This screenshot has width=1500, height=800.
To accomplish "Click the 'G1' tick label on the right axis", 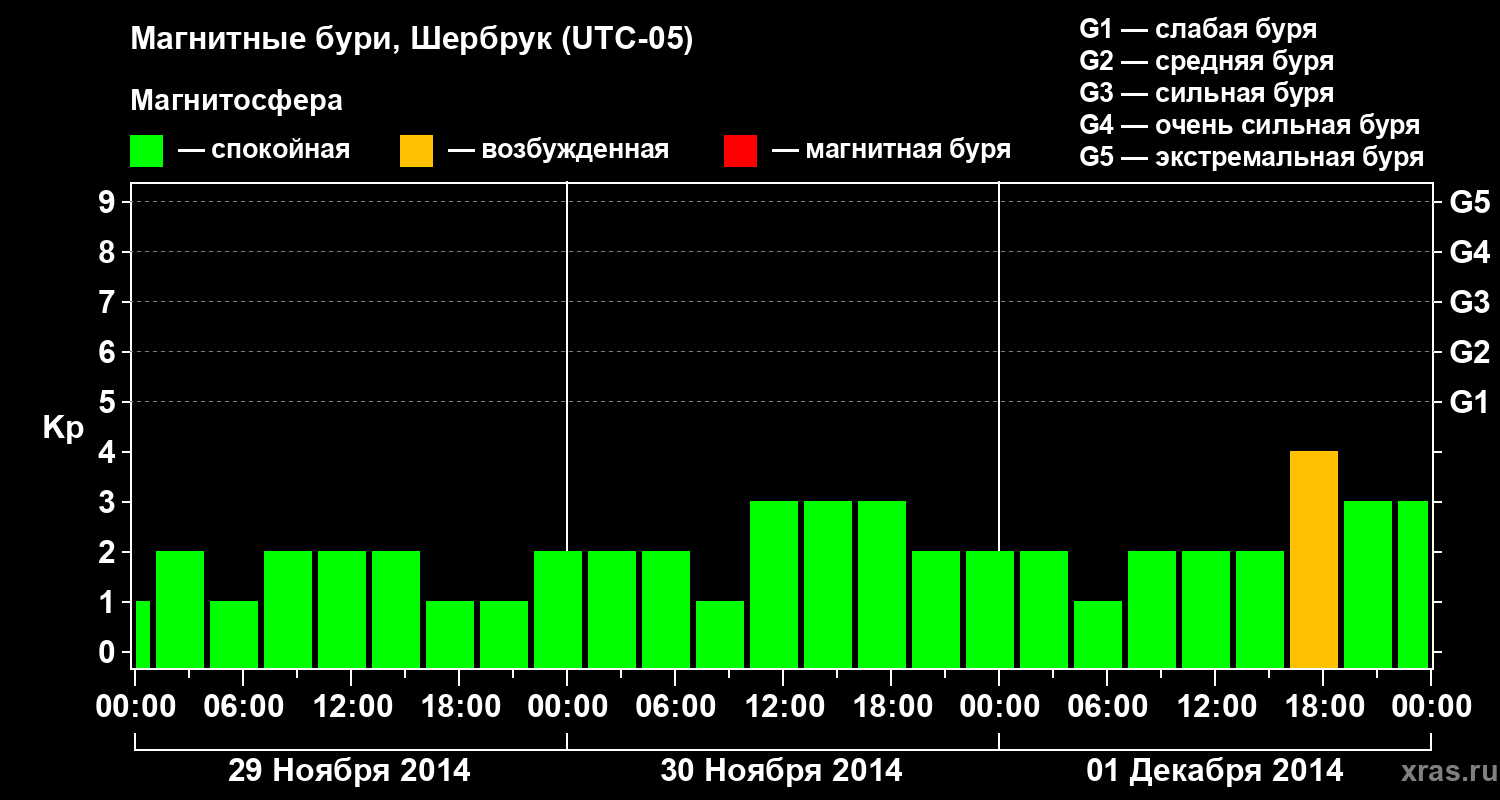I will [1470, 402].
